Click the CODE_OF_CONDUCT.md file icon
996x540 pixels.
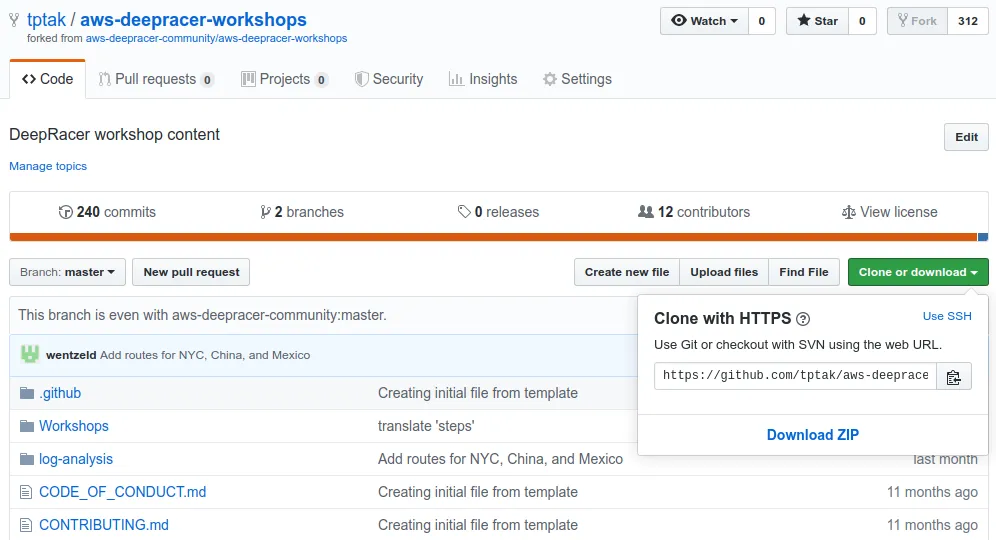tap(25, 492)
